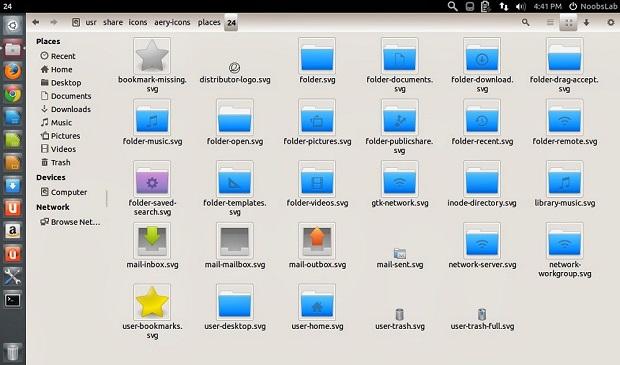The image size is (620, 365).
Task: Launch Chrome from the dock
Action: [13, 95]
